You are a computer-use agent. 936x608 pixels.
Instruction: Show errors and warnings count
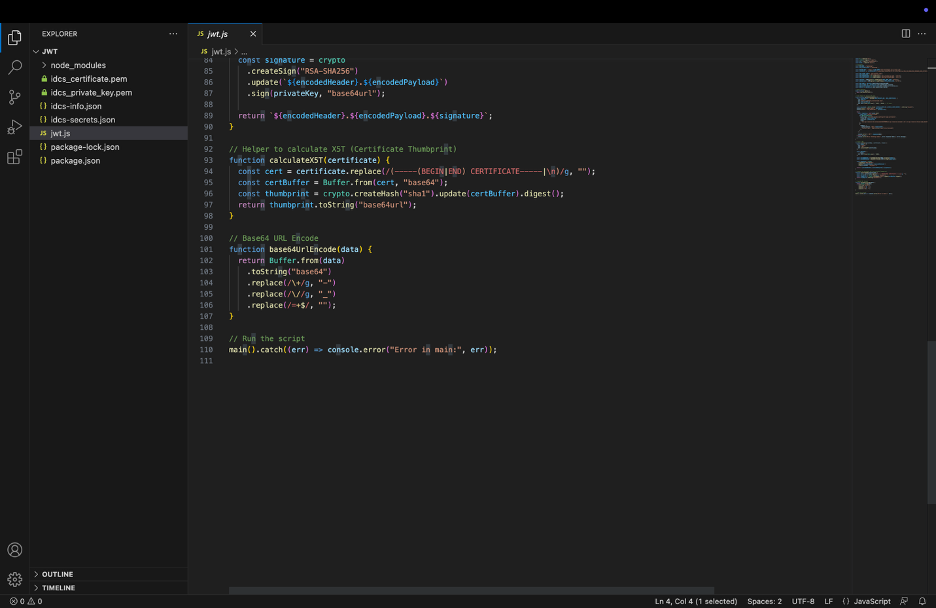click(x=26, y=601)
